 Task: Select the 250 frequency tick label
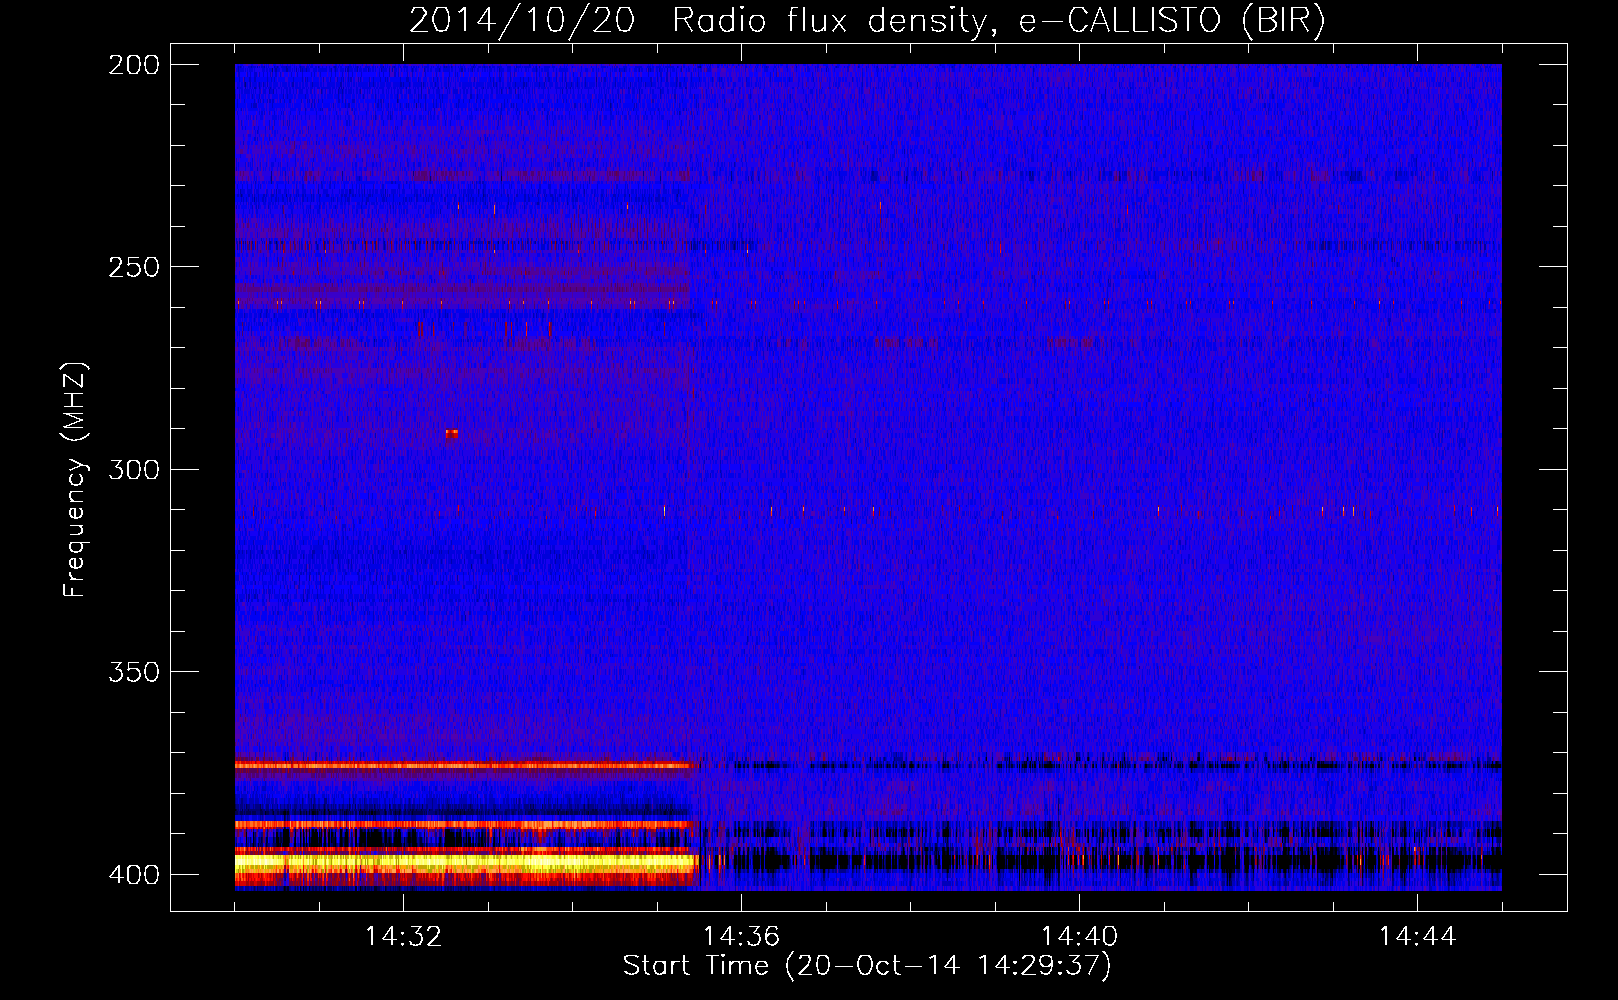(x=134, y=267)
